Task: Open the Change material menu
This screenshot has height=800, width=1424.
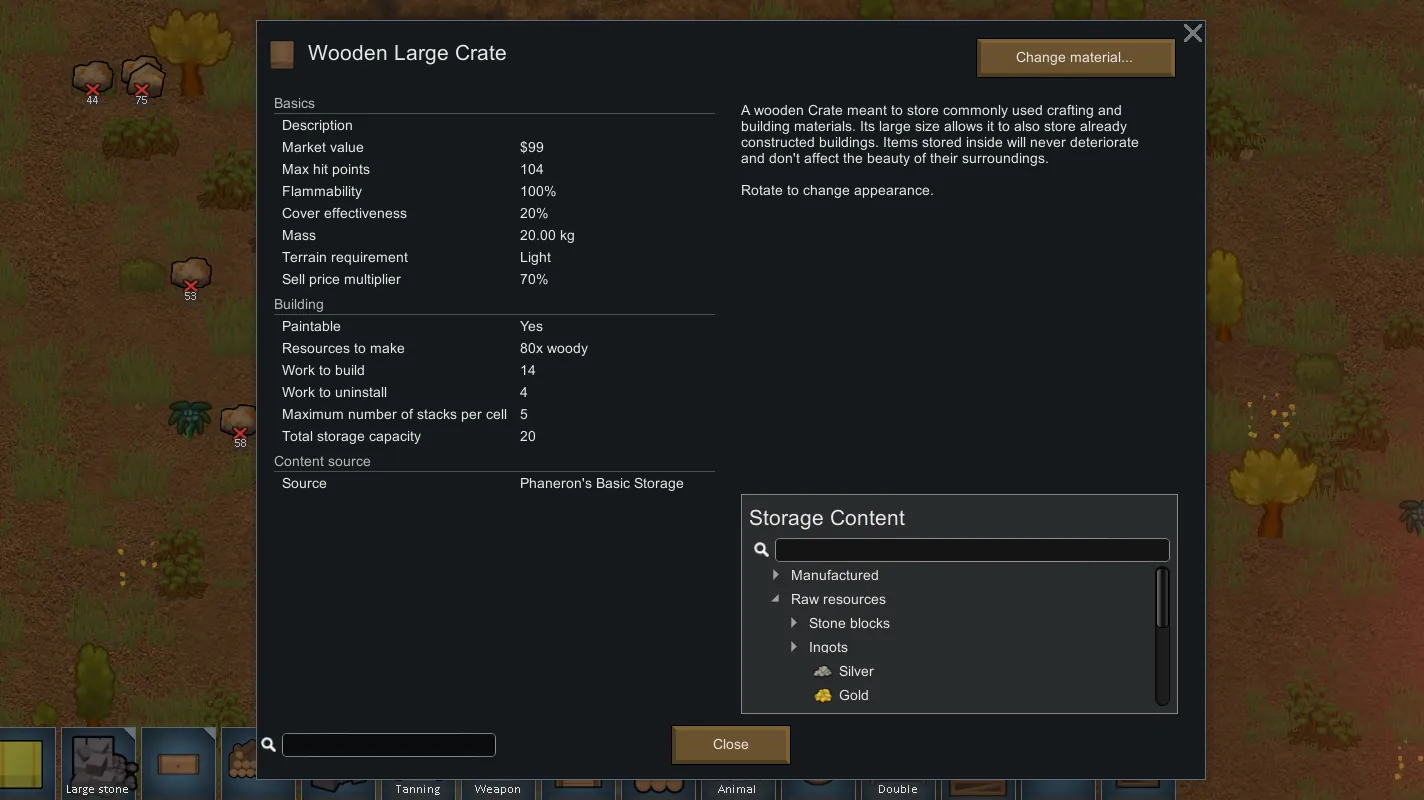Action: point(1075,58)
